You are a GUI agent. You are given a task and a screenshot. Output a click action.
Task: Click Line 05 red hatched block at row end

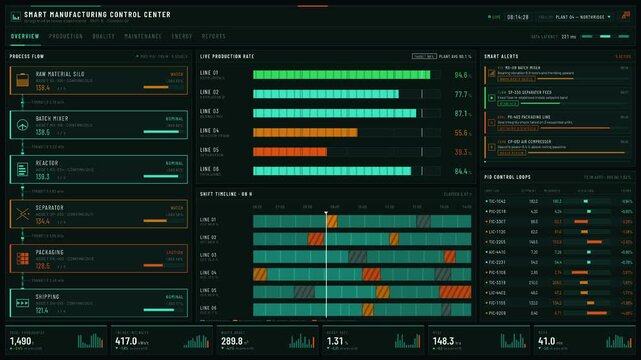[455, 292]
